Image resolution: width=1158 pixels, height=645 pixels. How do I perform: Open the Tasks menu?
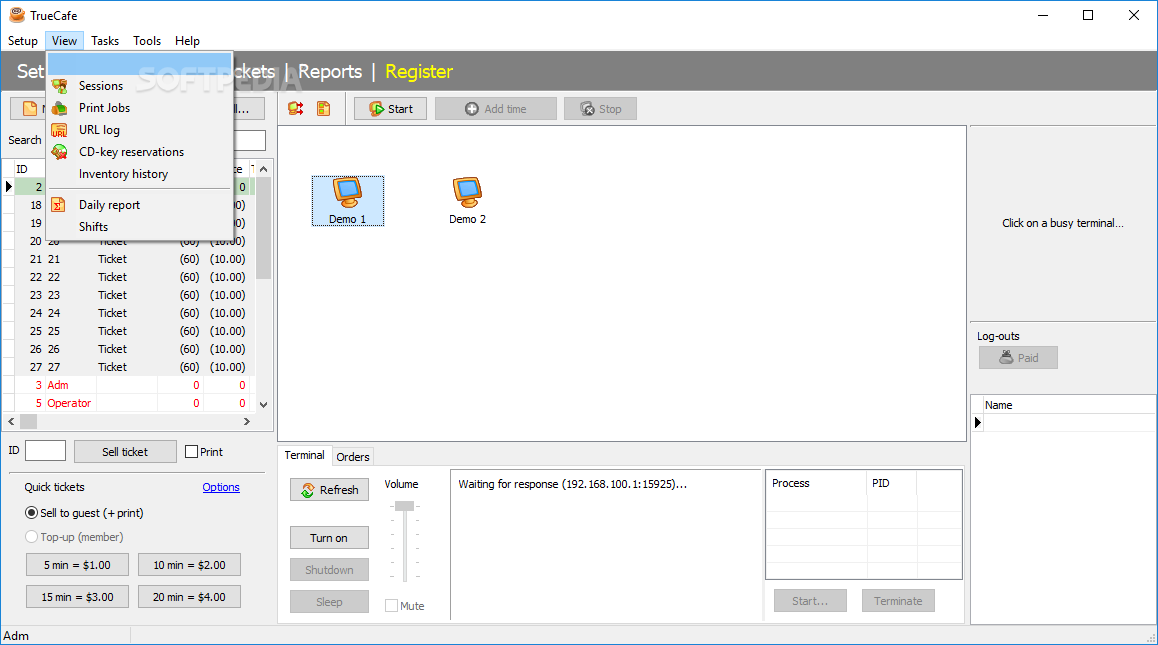(x=105, y=41)
